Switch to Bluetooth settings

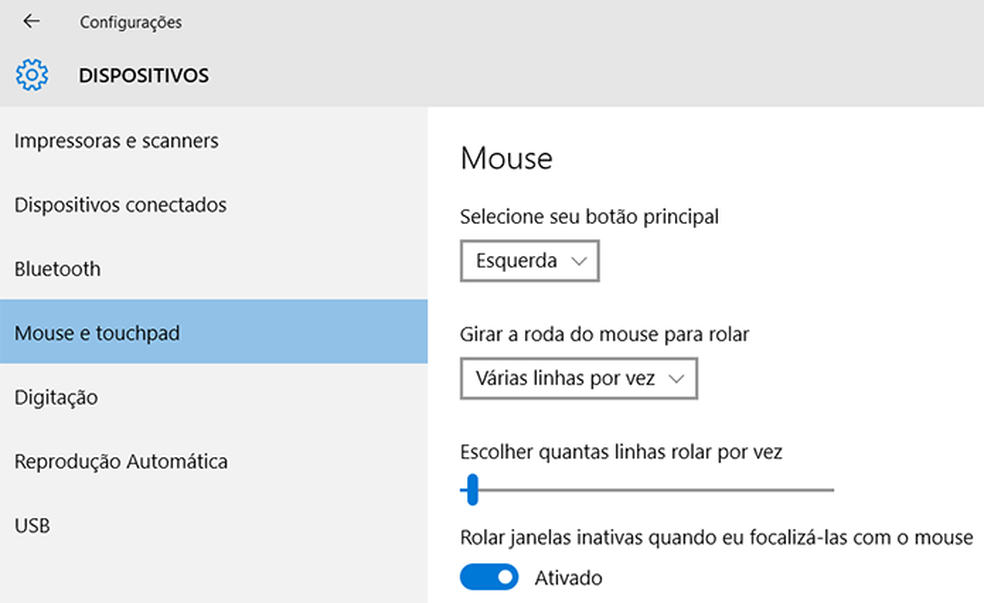[x=57, y=269]
